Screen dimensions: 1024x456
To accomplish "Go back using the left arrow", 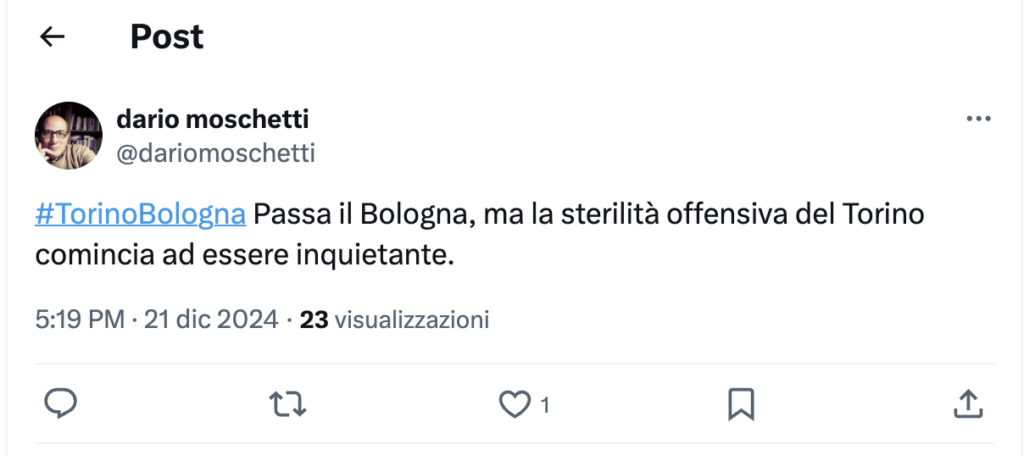I will (x=52, y=37).
